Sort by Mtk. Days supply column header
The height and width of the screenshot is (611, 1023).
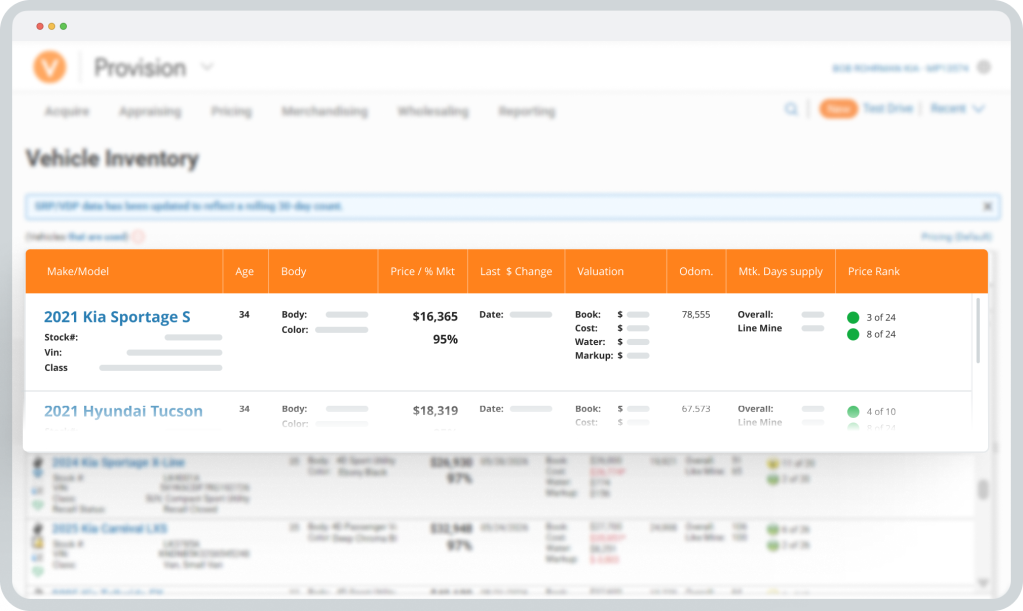(780, 271)
